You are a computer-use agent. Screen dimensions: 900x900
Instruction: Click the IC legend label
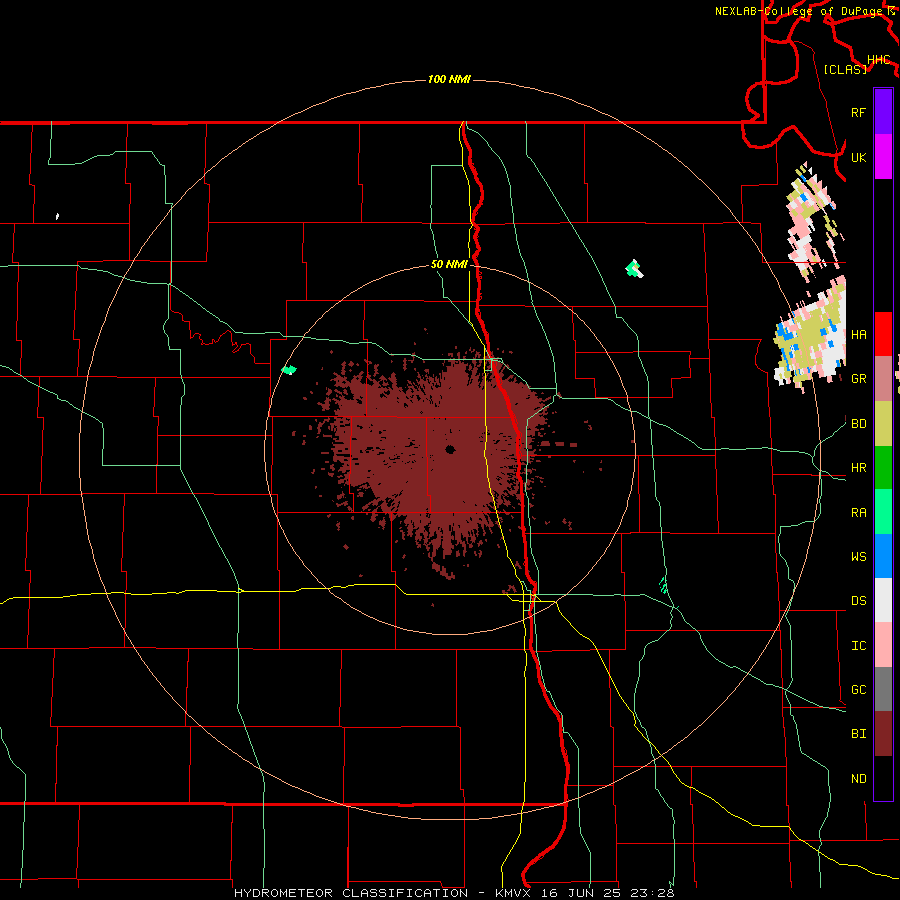(858, 646)
